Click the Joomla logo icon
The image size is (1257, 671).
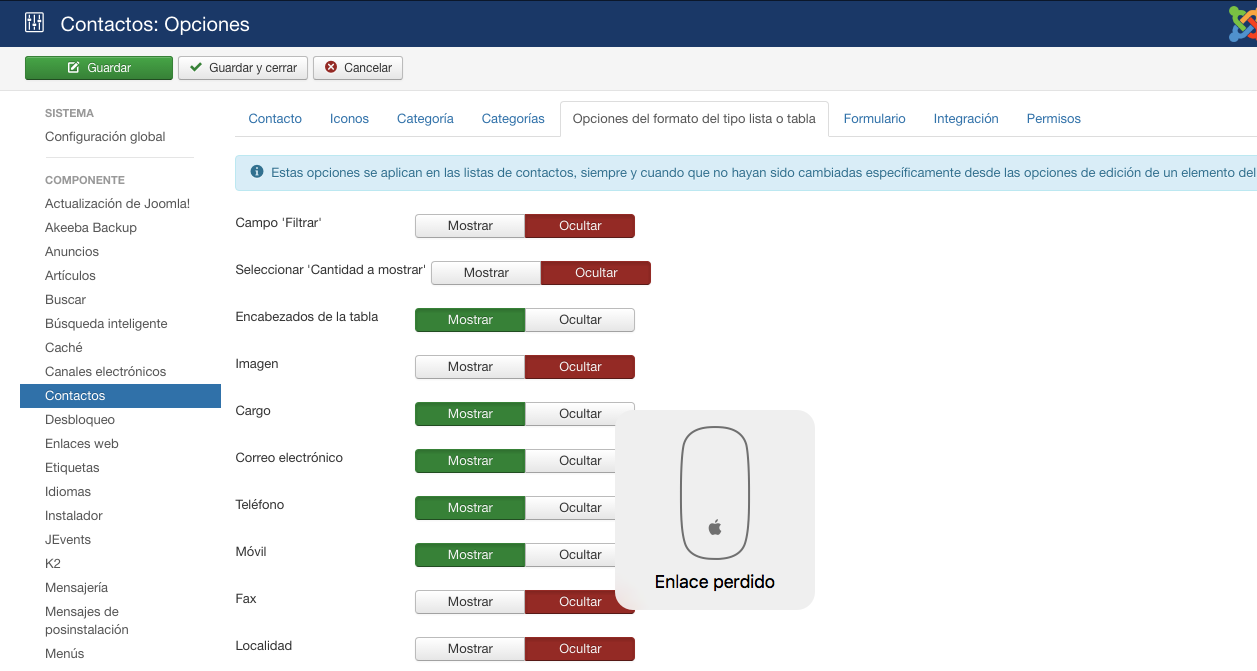pyautogui.click(x=1242, y=24)
